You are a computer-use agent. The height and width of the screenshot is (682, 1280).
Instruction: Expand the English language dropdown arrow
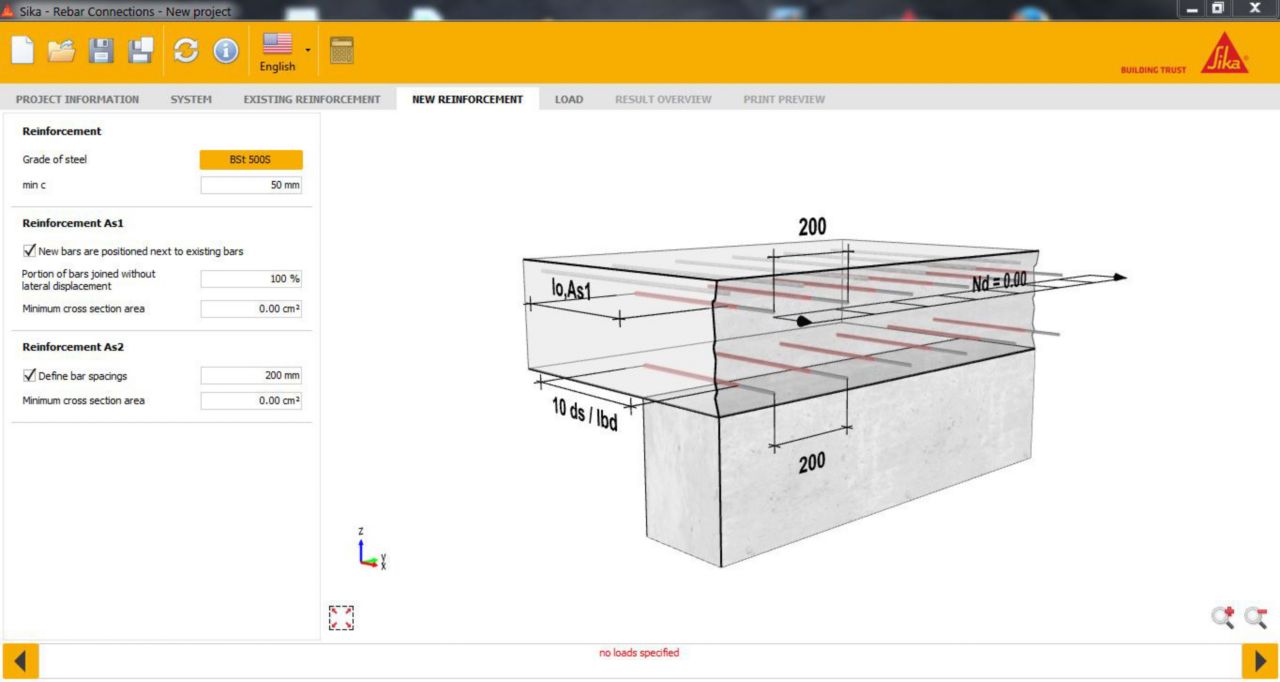308,50
